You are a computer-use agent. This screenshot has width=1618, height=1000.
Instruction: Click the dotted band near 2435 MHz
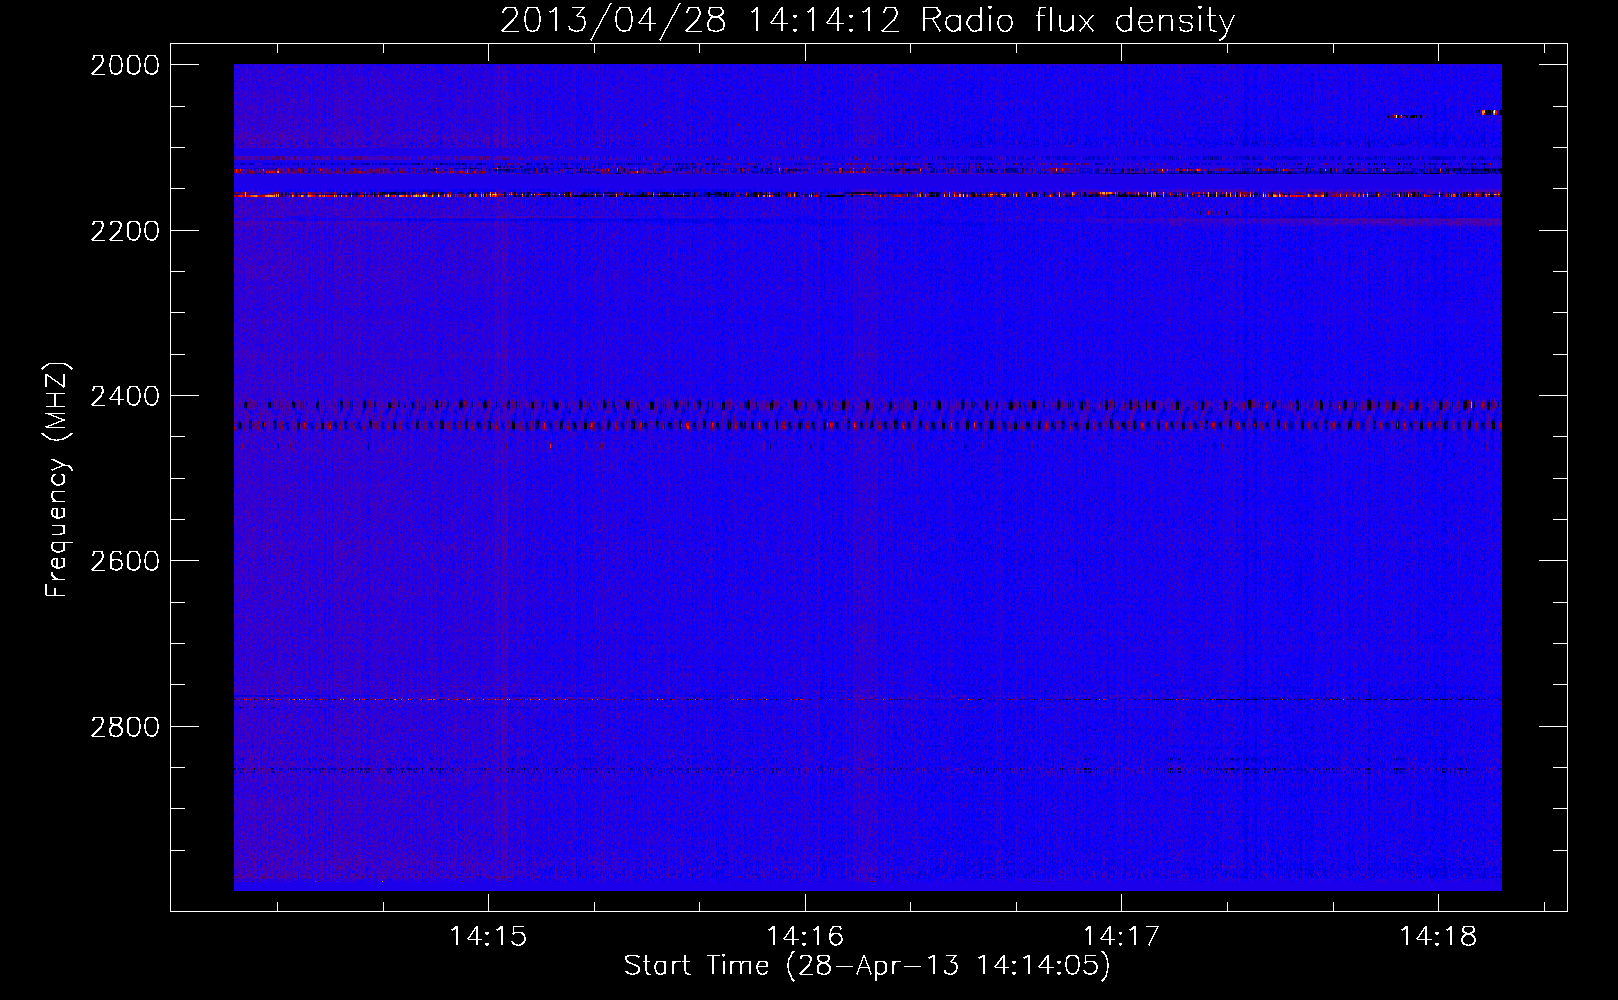point(867,426)
